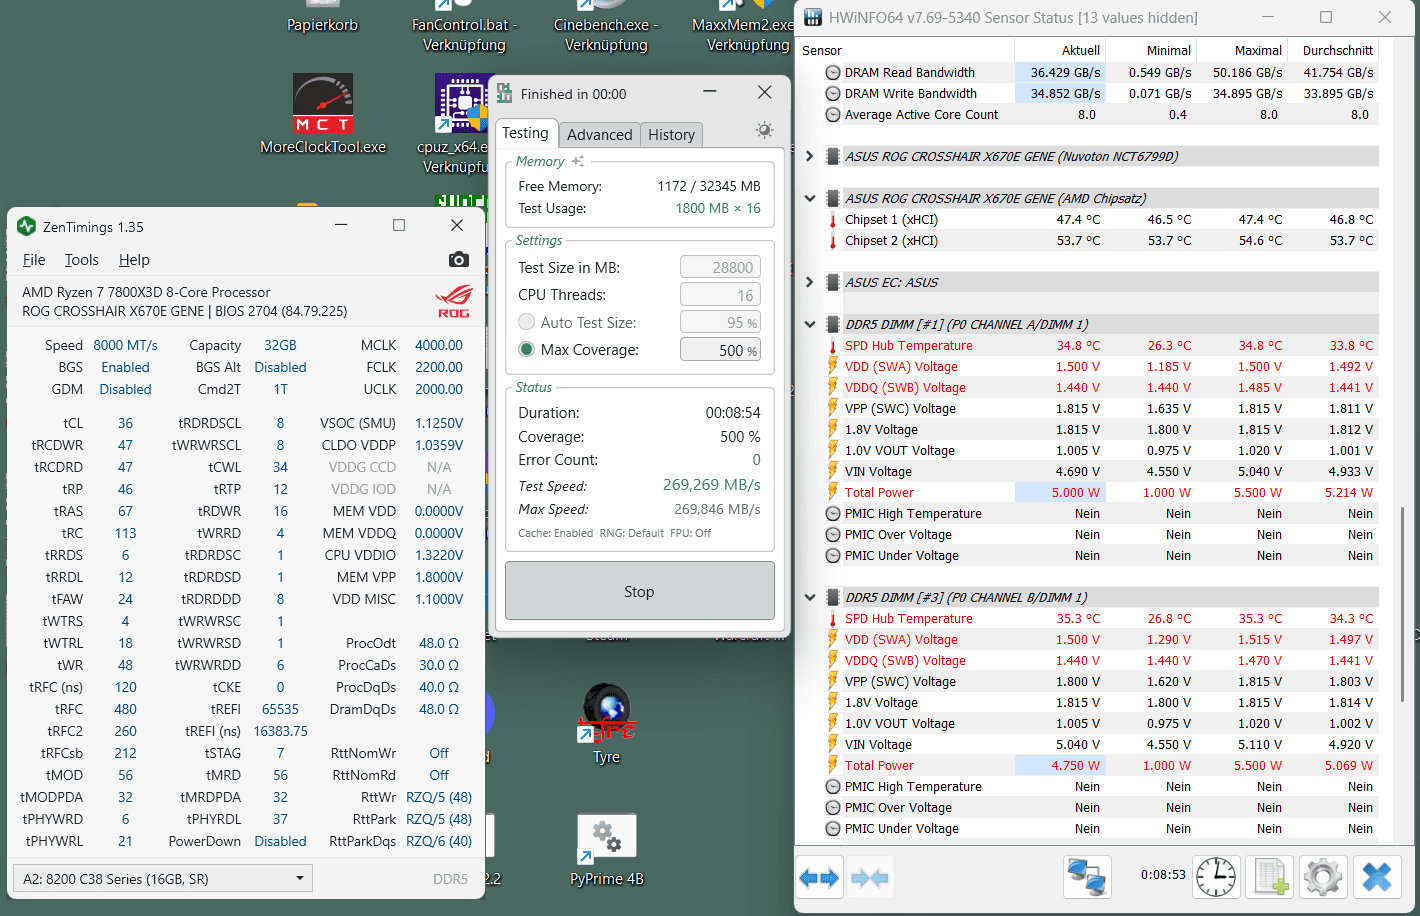Switch to the Advanced tab
The height and width of the screenshot is (916, 1420).
click(599, 134)
